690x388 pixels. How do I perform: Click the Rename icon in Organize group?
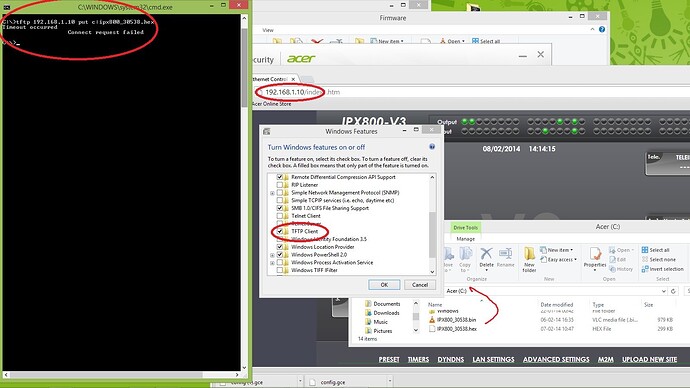pos(505,258)
